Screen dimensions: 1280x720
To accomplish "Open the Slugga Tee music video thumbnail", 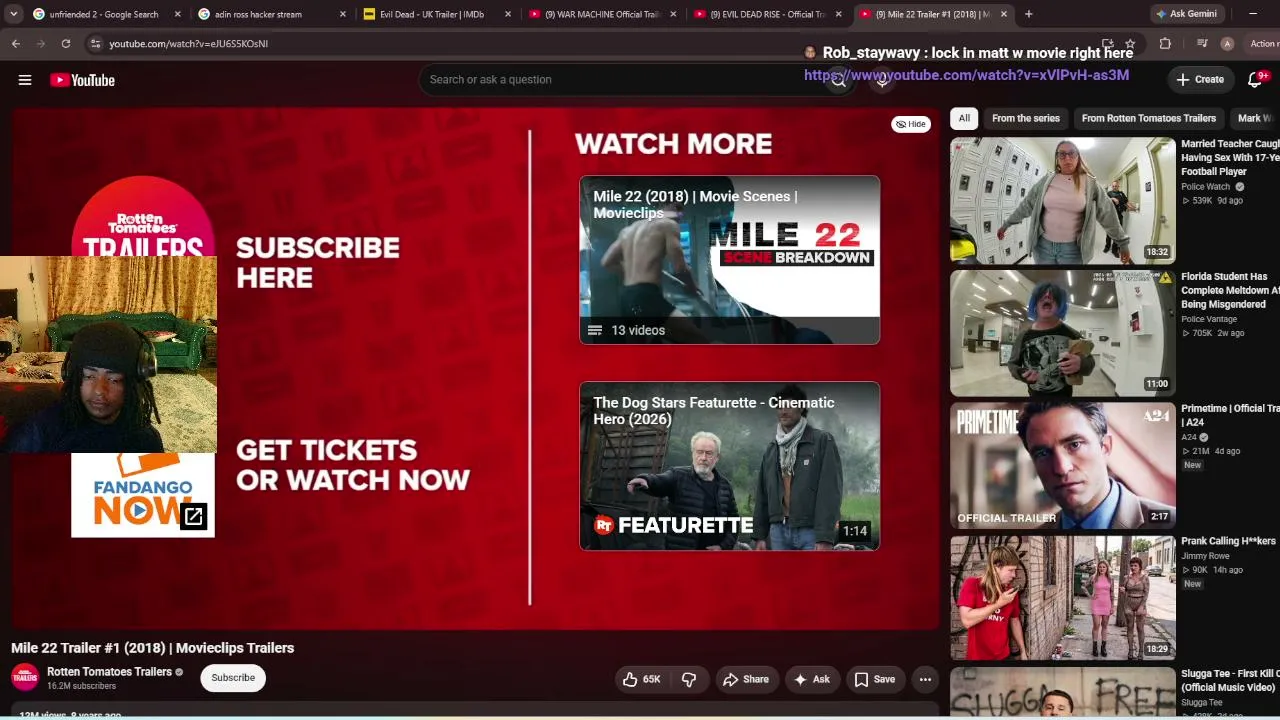I will click(1063, 693).
